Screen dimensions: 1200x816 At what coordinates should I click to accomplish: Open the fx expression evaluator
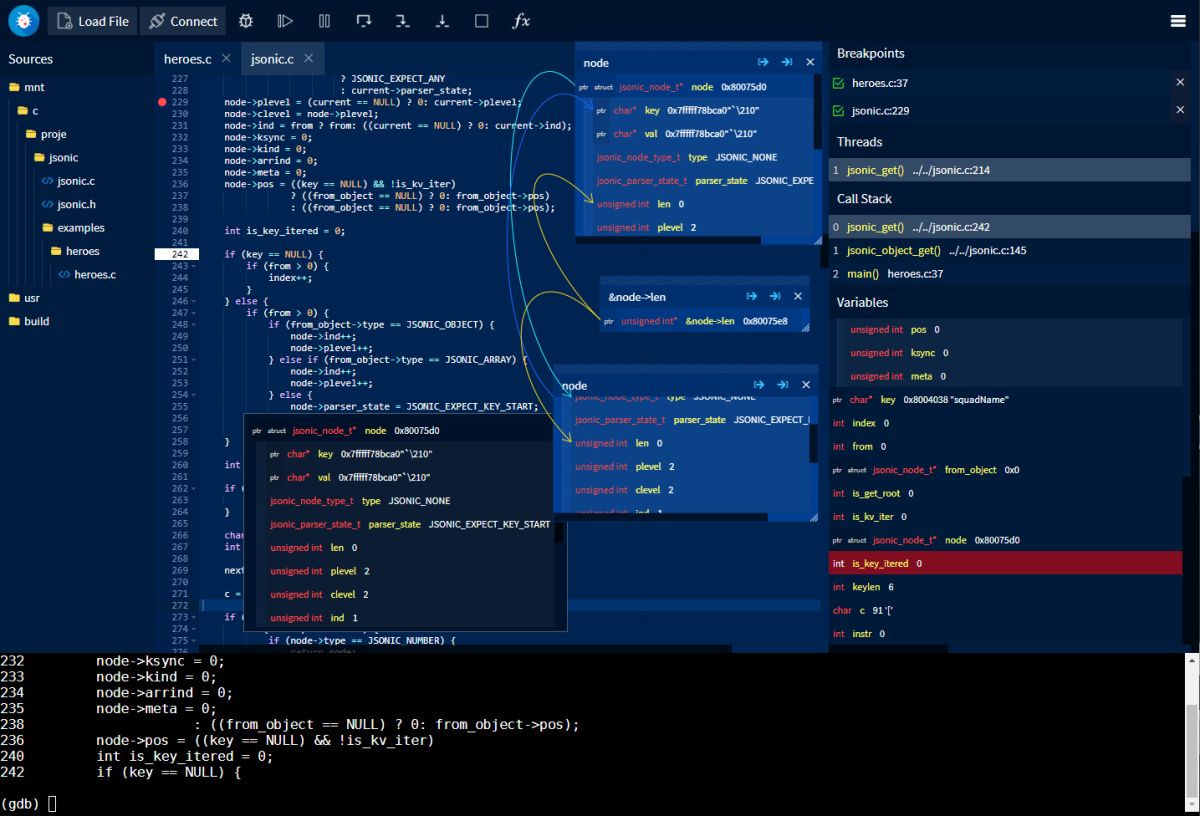pyautogui.click(x=521, y=20)
